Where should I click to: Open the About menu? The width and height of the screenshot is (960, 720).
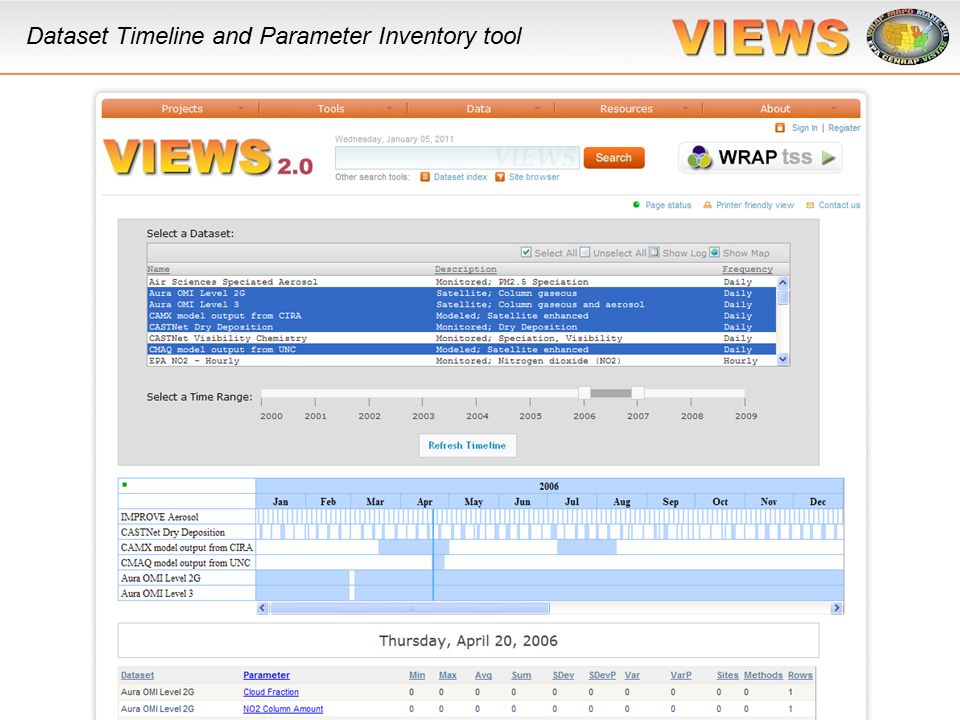tap(774, 108)
